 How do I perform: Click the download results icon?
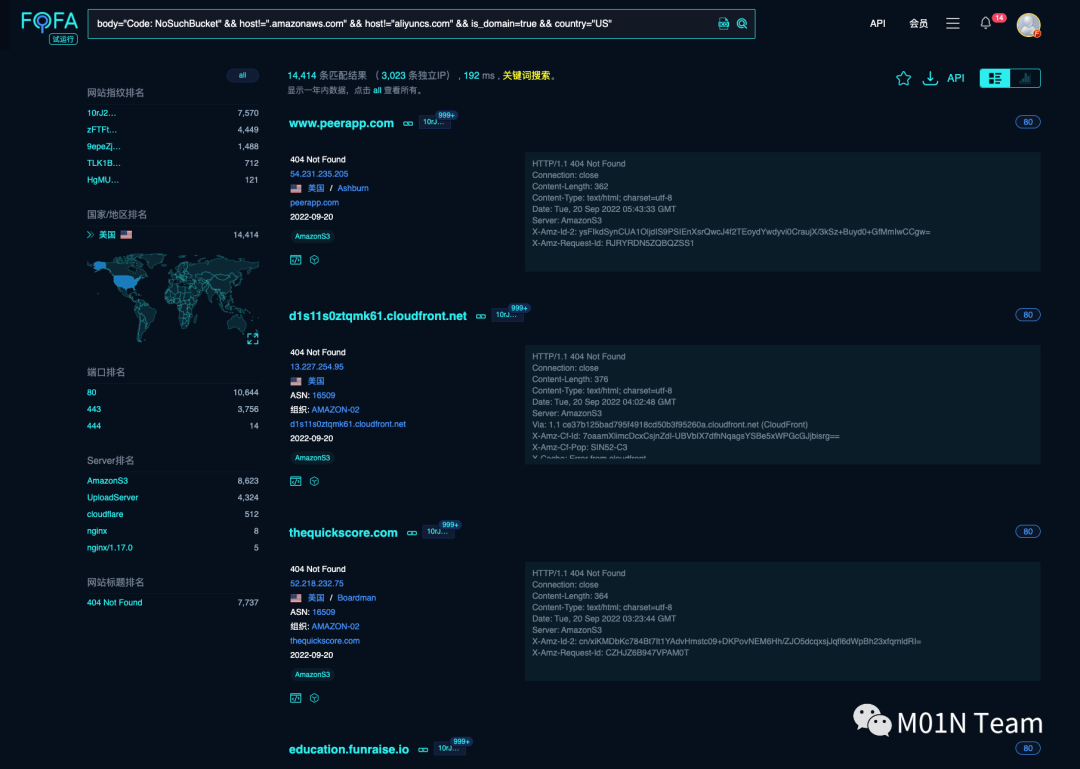[930, 79]
